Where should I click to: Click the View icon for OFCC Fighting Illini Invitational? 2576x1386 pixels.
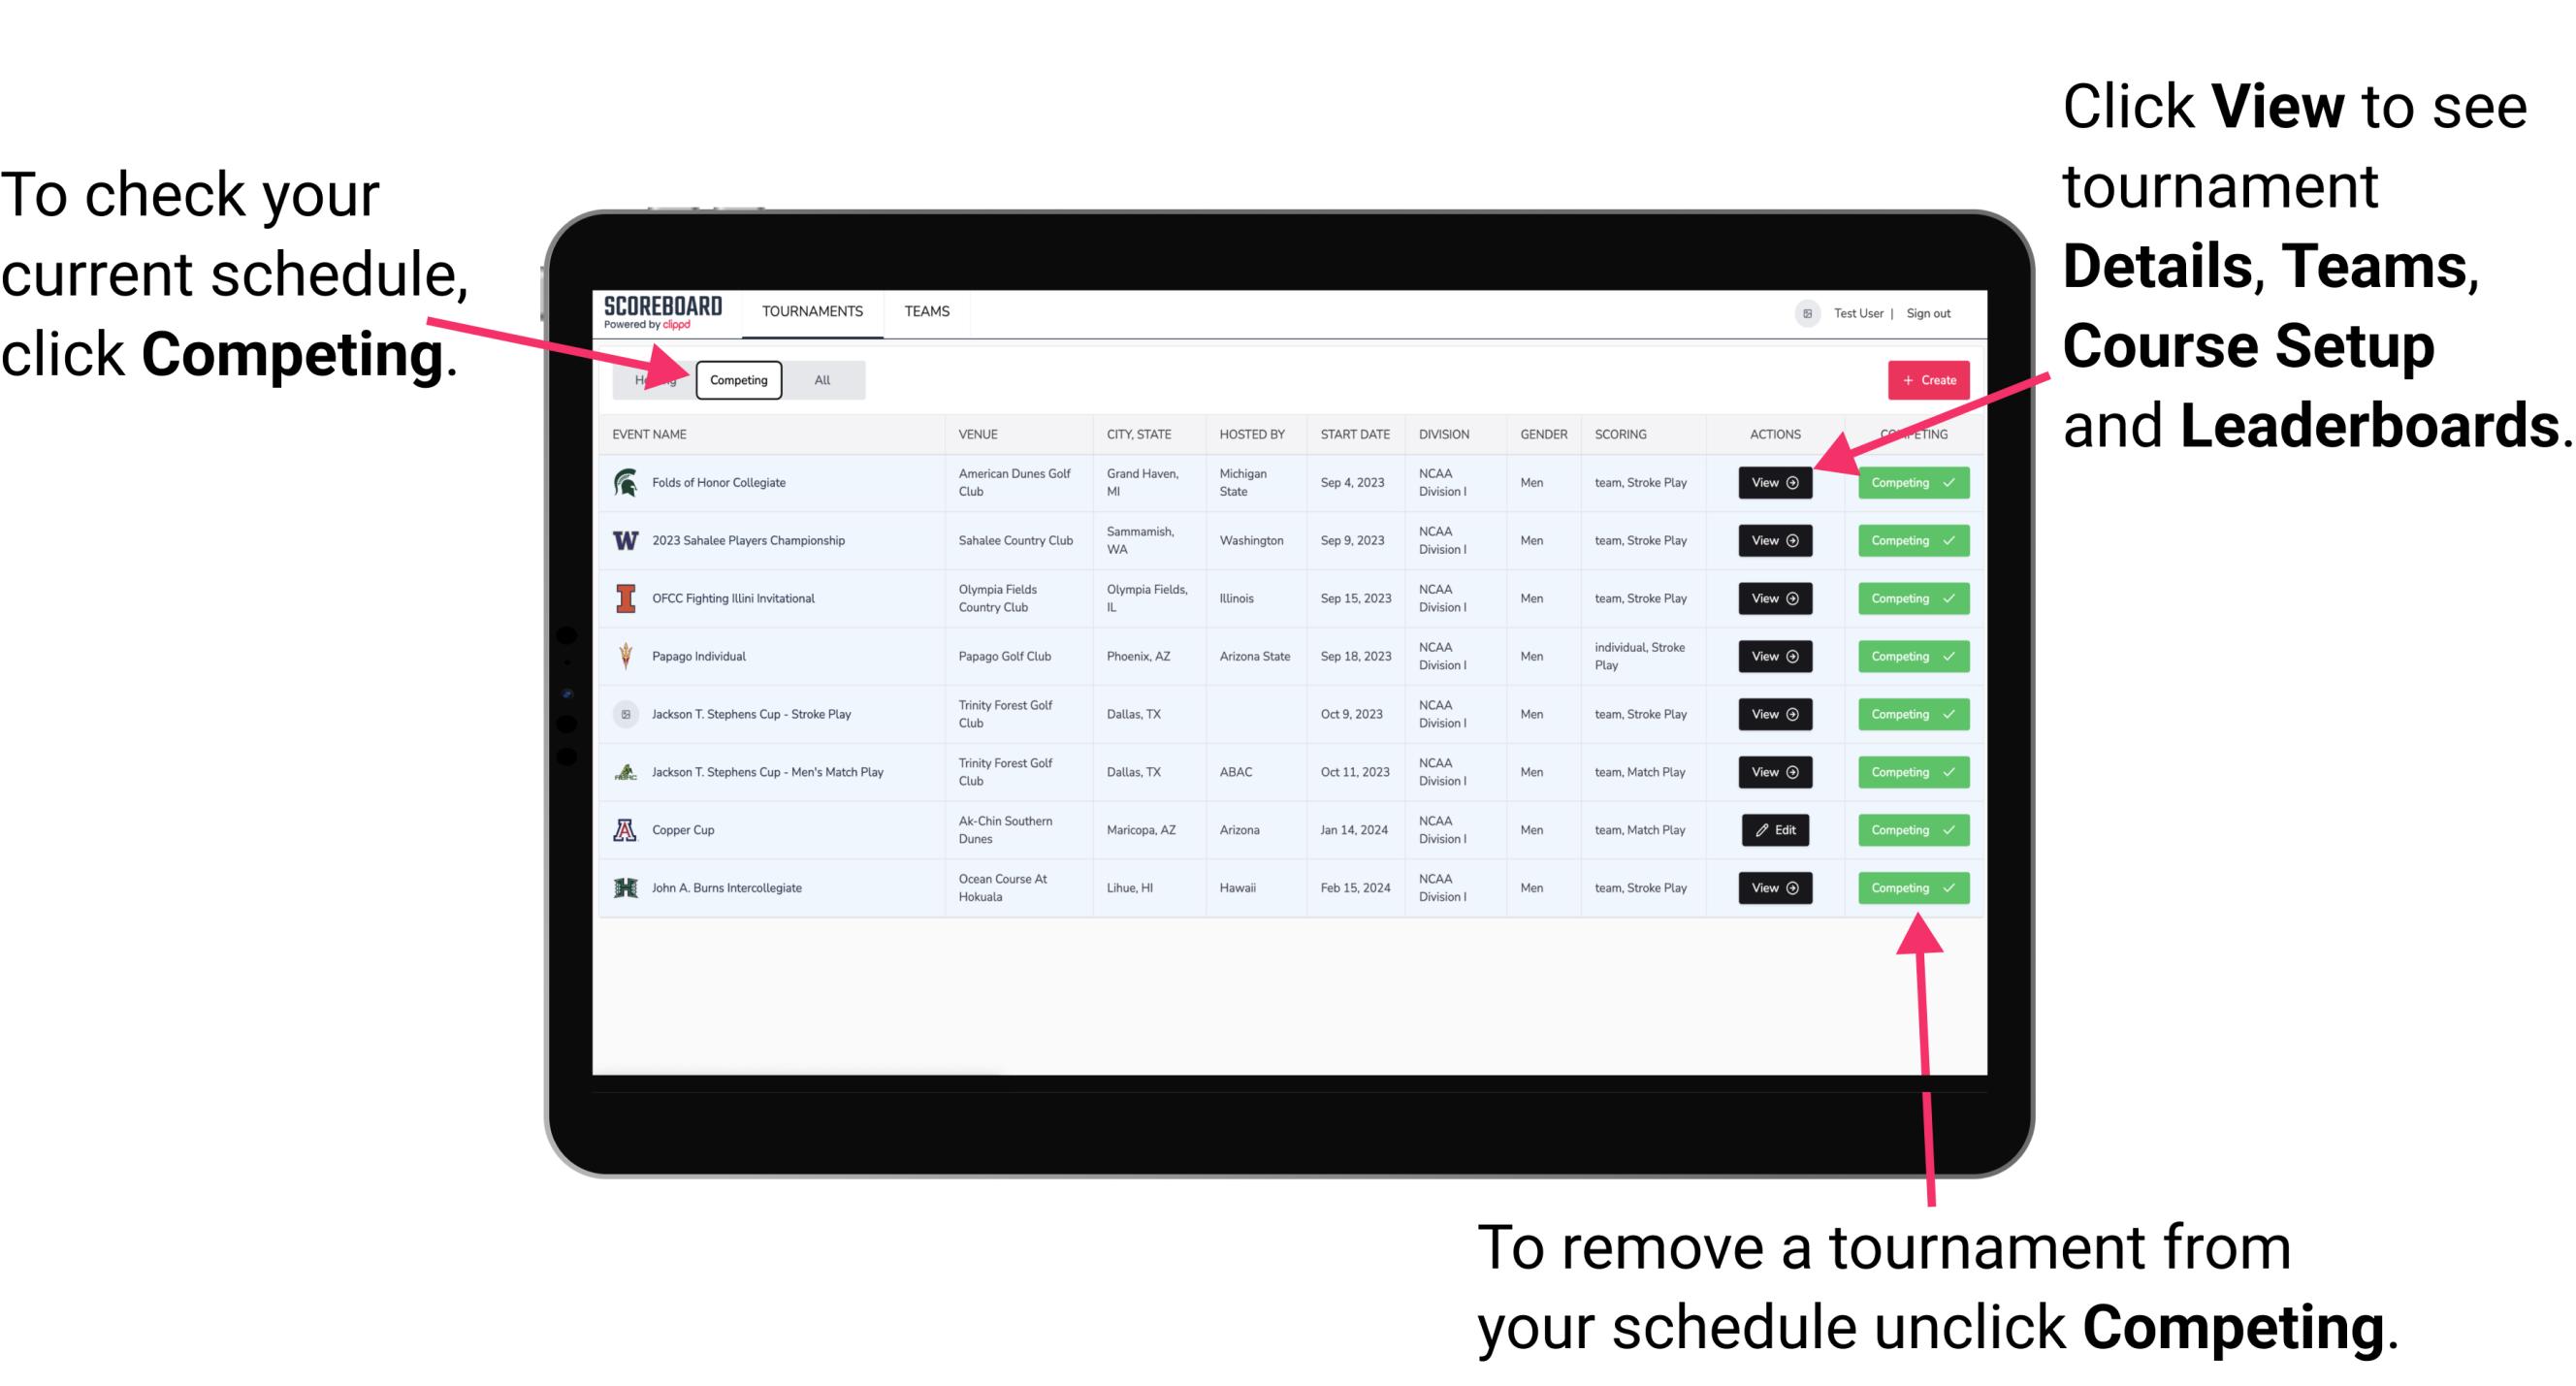pos(1774,599)
